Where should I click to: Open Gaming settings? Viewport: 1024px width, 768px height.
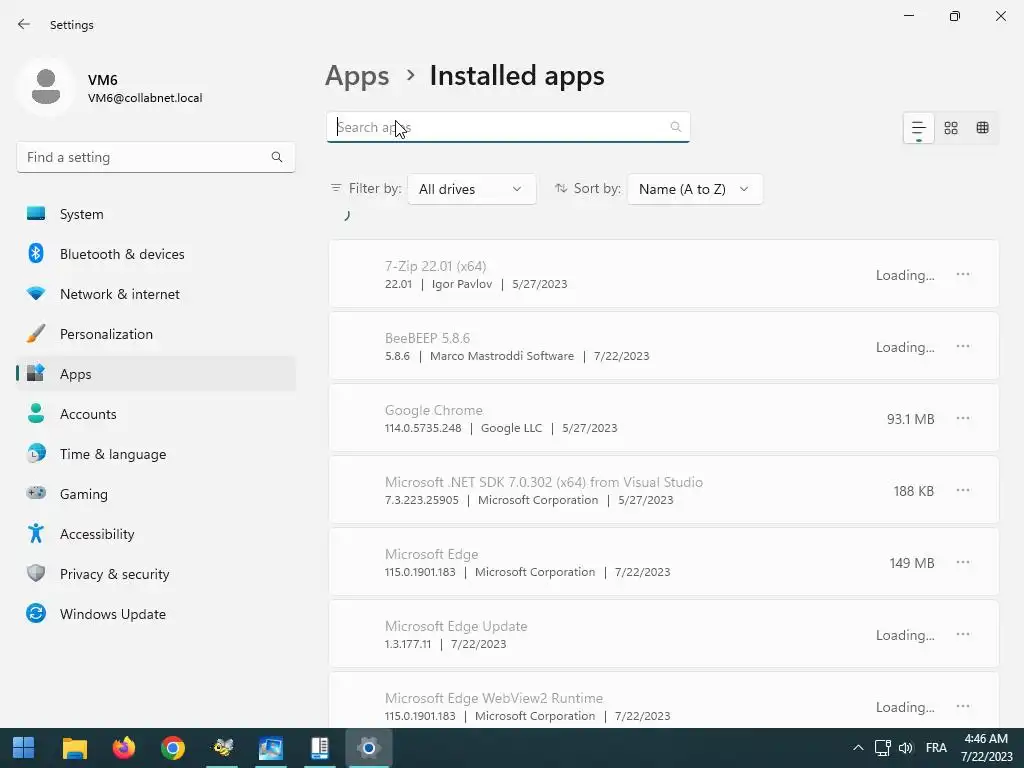(x=156, y=494)
